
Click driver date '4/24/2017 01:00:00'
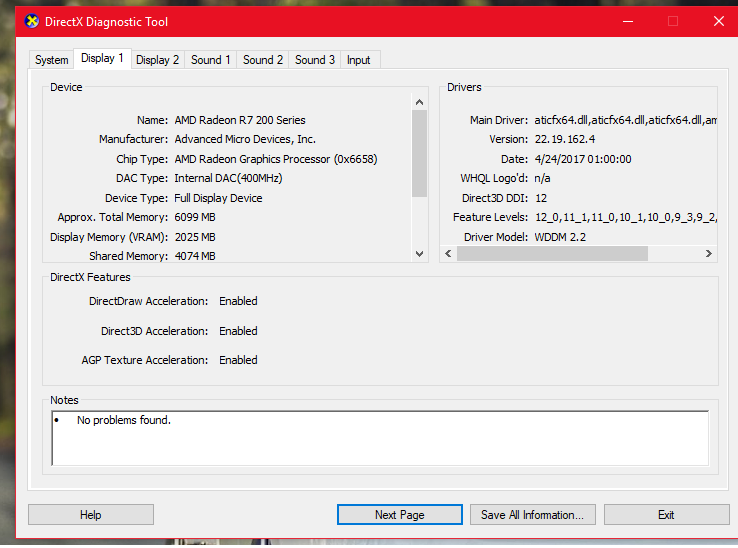(x=583, y=159)
